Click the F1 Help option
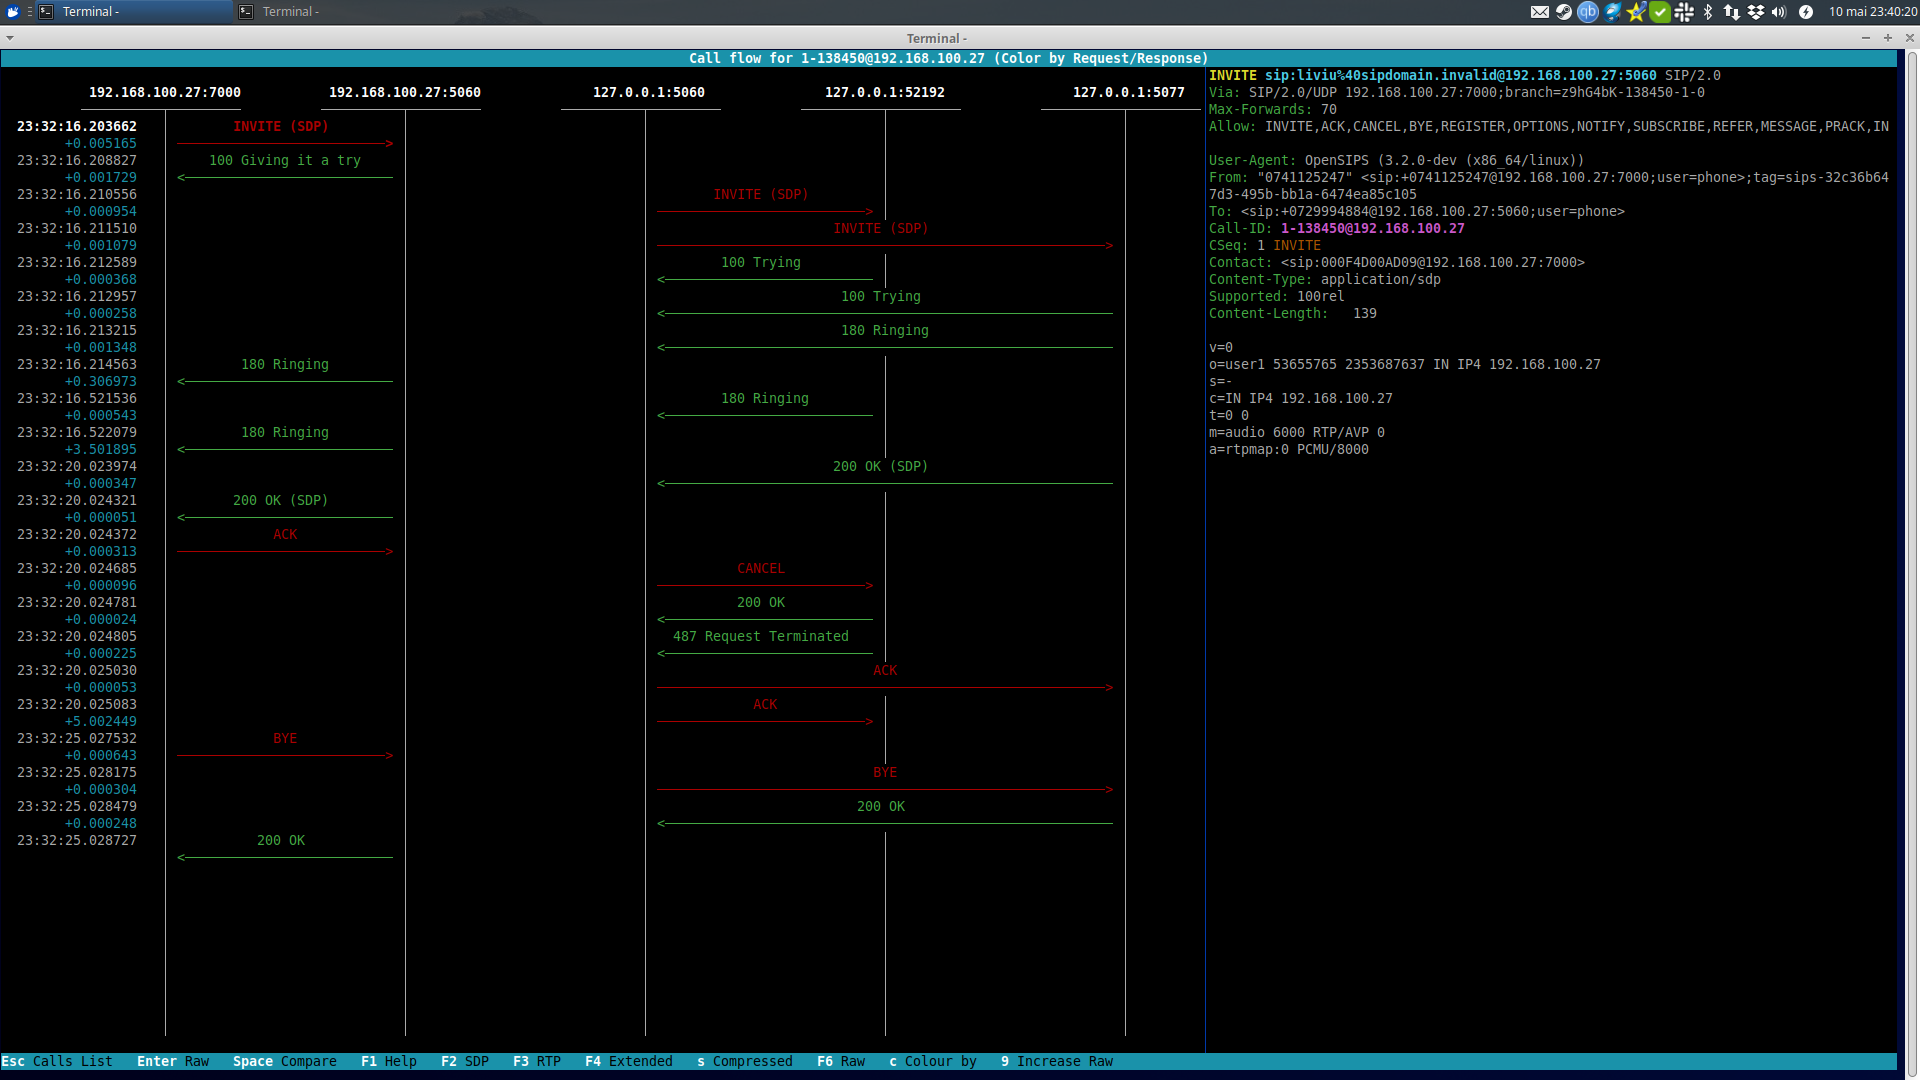 point(389,1061)
